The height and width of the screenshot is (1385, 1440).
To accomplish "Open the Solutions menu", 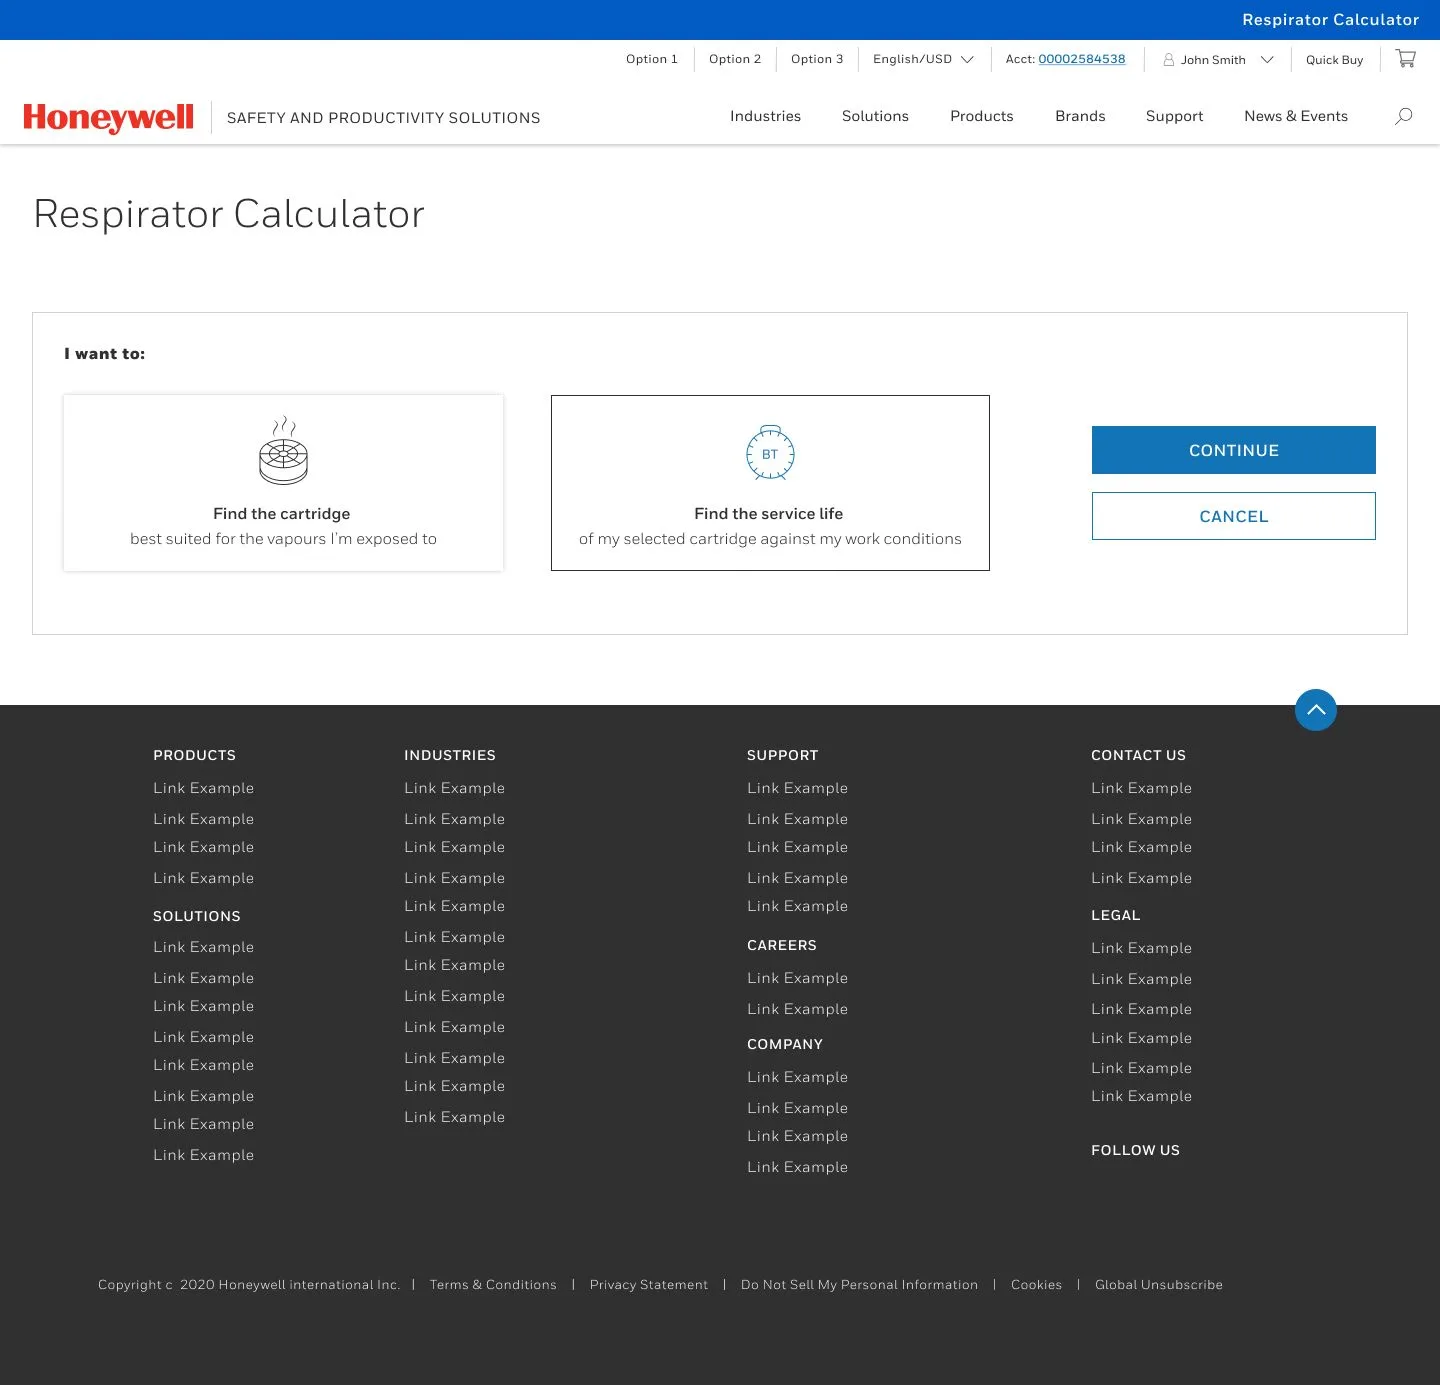I will tap(875, 116).
